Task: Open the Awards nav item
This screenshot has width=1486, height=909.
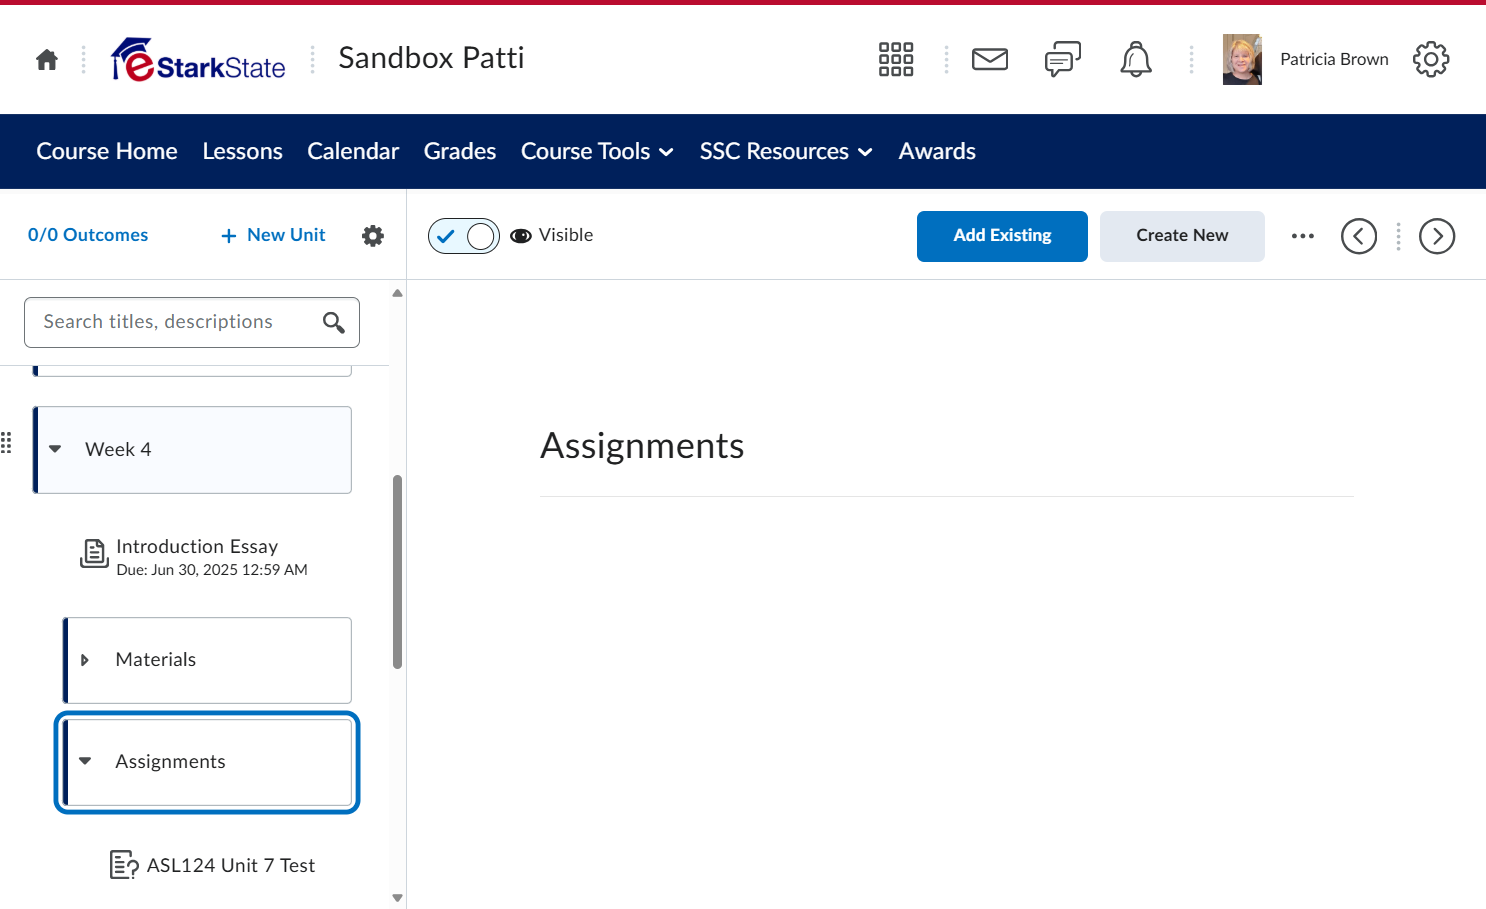Action: [x=937, y=151]
